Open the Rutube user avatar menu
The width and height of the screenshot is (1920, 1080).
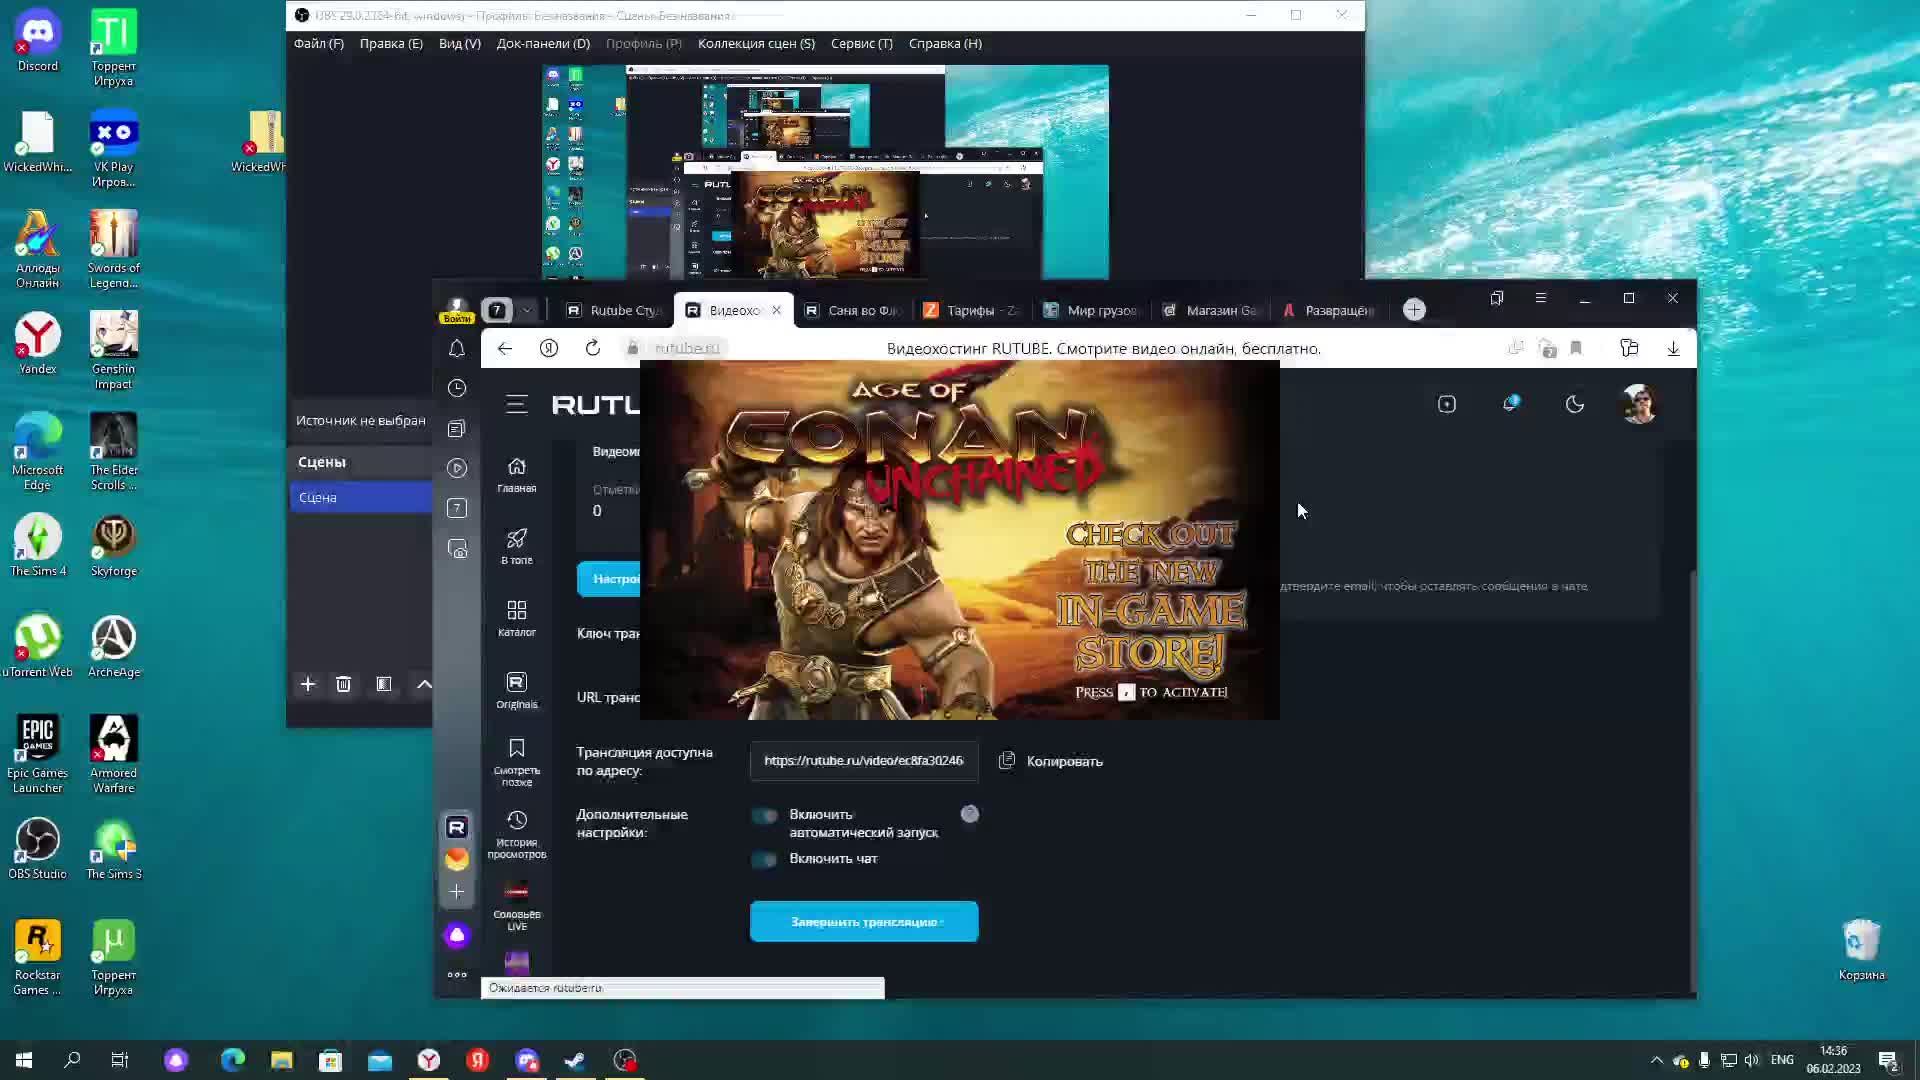click(x=1638, y=404)
